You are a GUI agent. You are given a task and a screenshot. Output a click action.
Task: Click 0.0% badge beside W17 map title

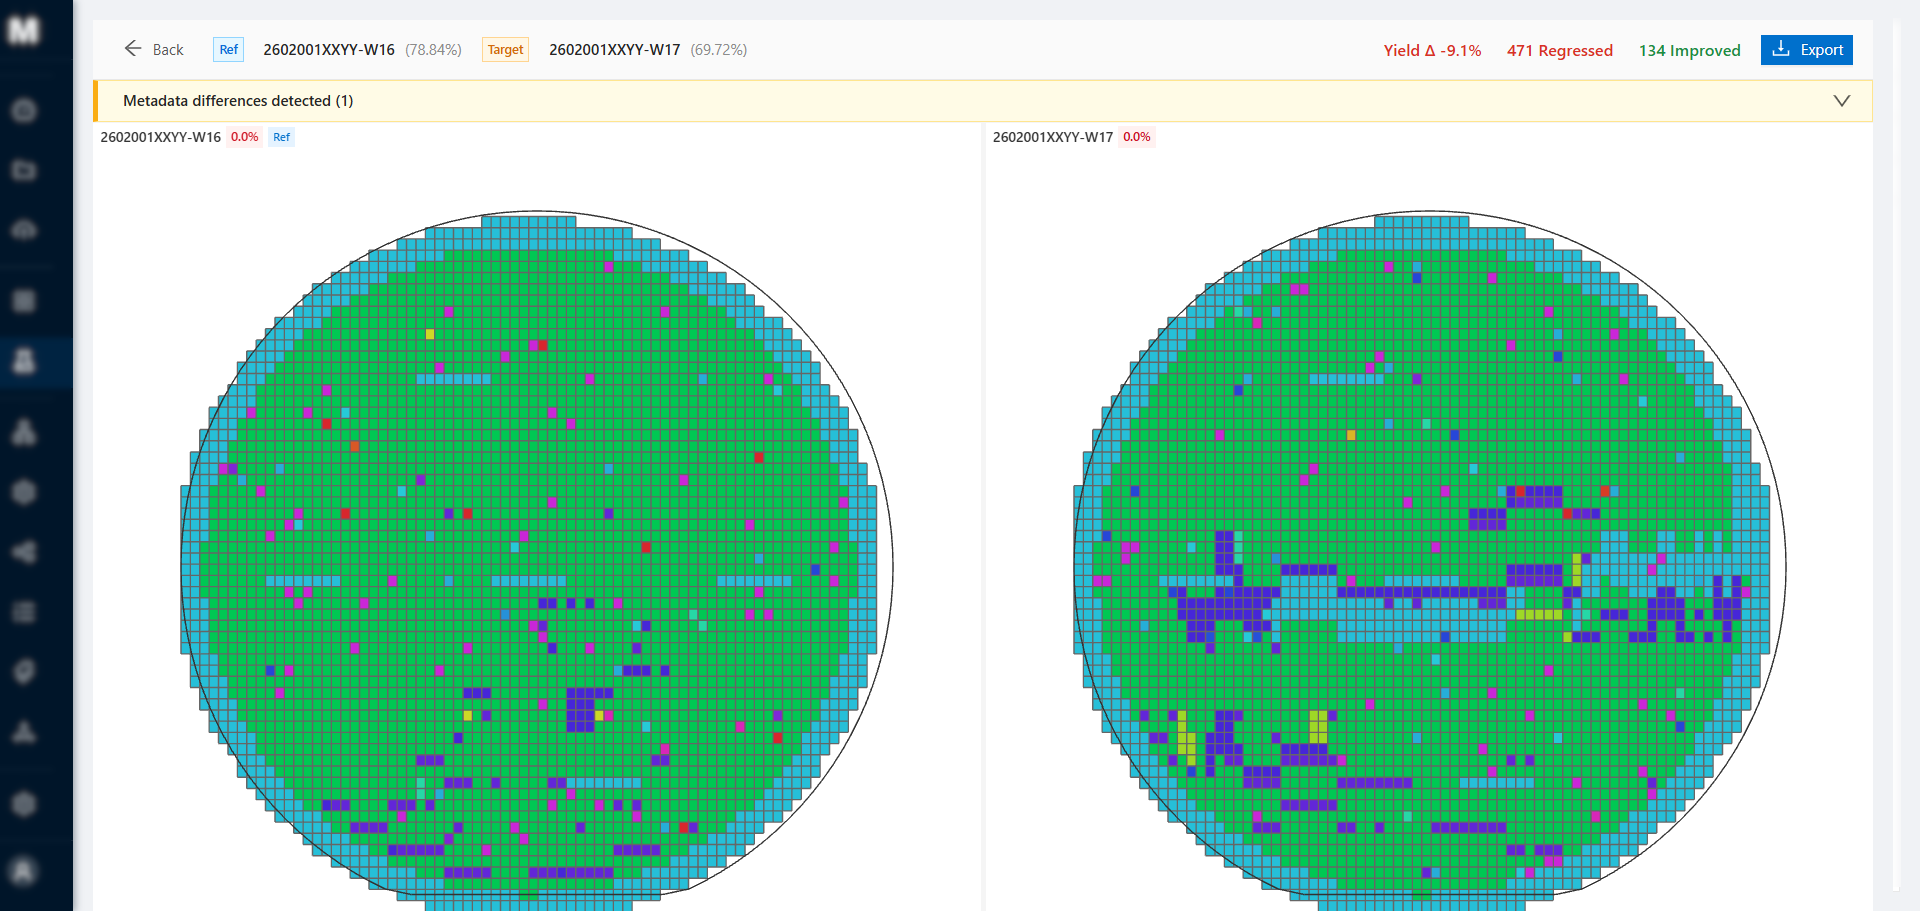point(1137,137)
